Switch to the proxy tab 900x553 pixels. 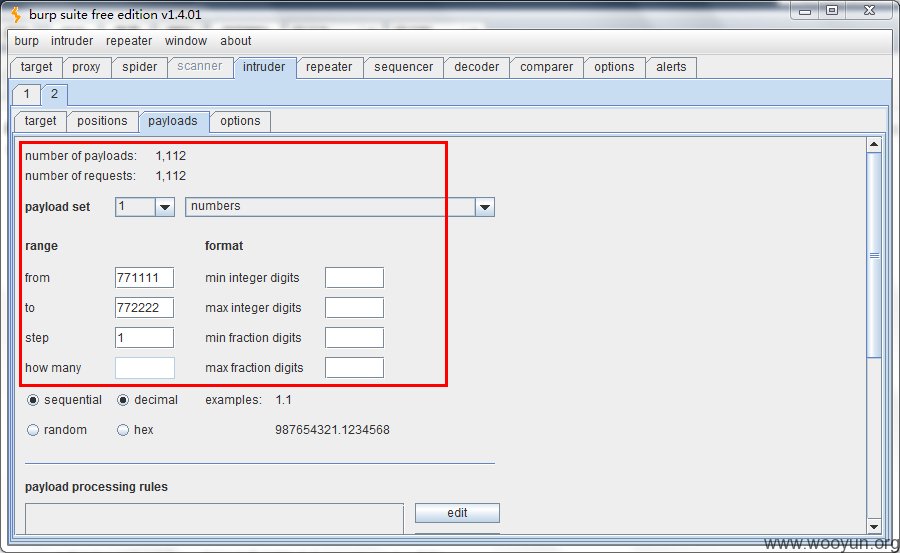click(86, 67)
